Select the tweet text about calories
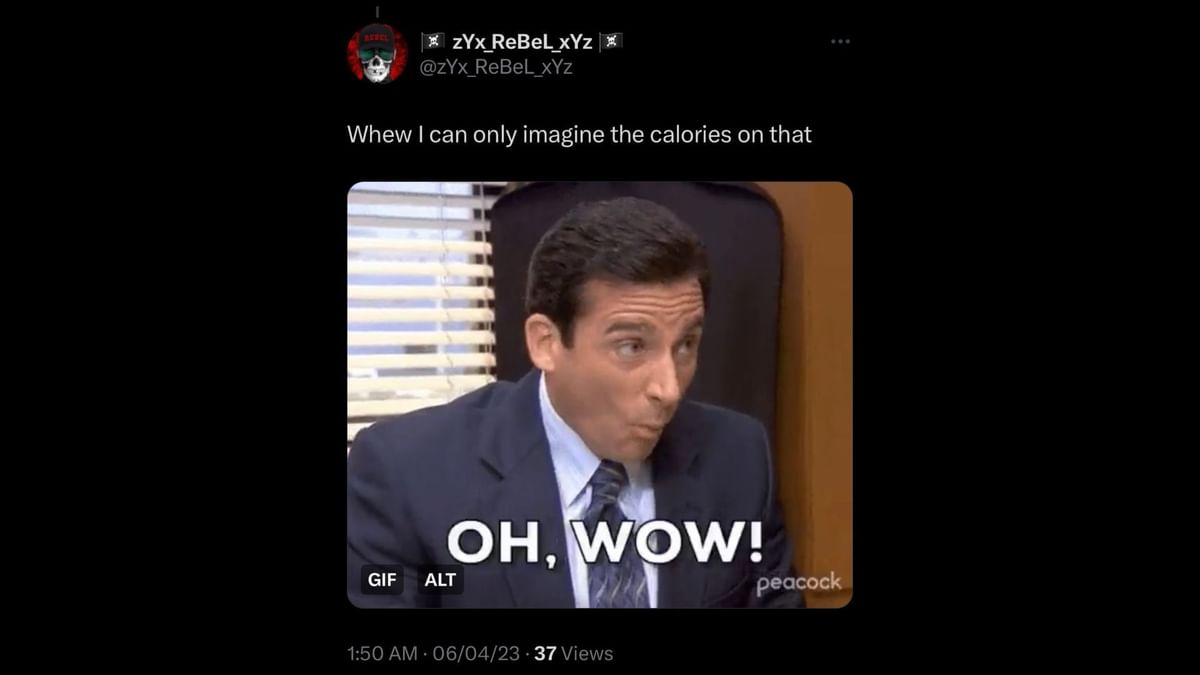The image size is (1200, 675). (x=579, y=134)
